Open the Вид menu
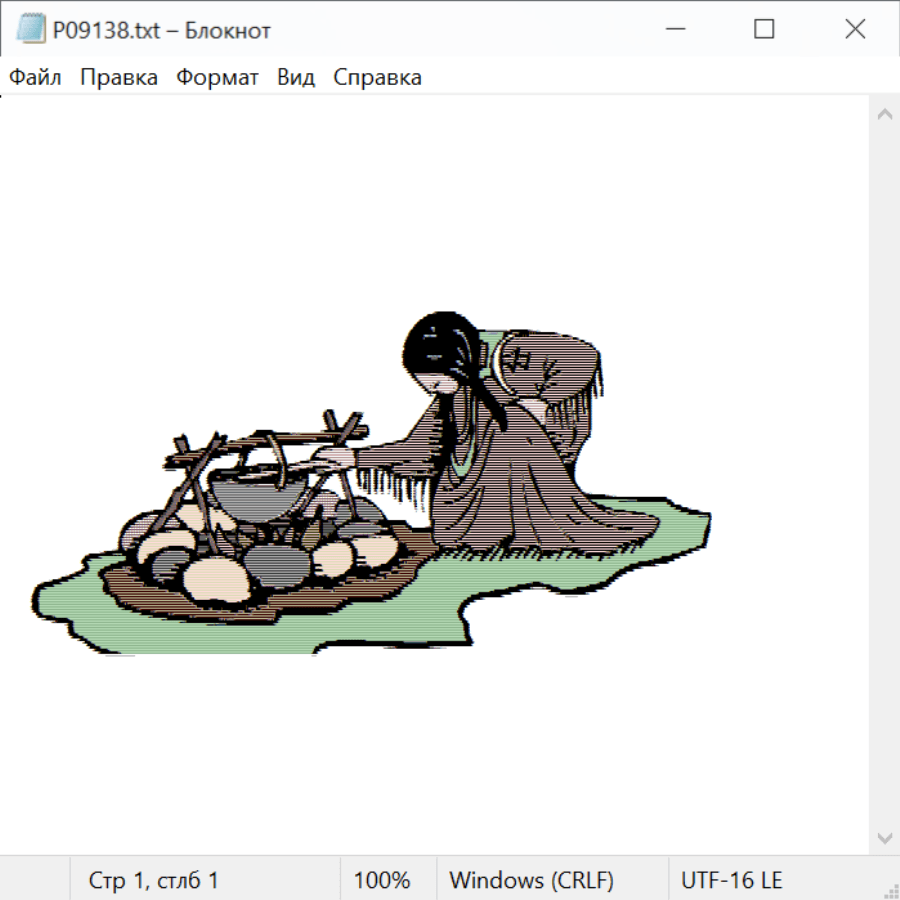Screen dimensions: 900x900 pyautogui.click(x=295, y=78)
